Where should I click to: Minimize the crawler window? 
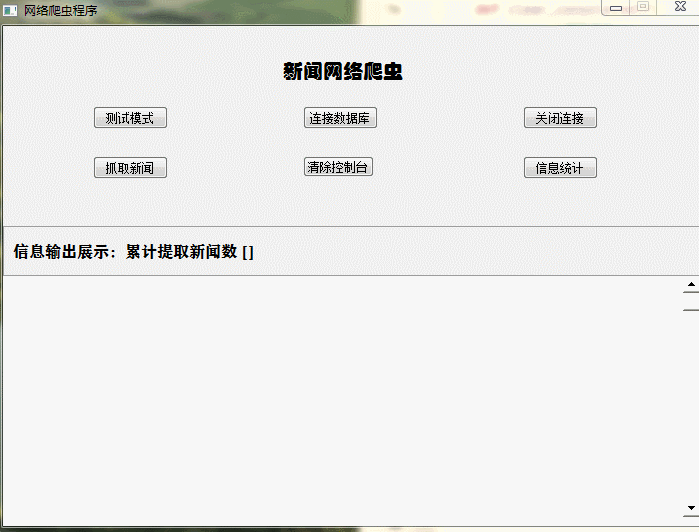[616, 8]
